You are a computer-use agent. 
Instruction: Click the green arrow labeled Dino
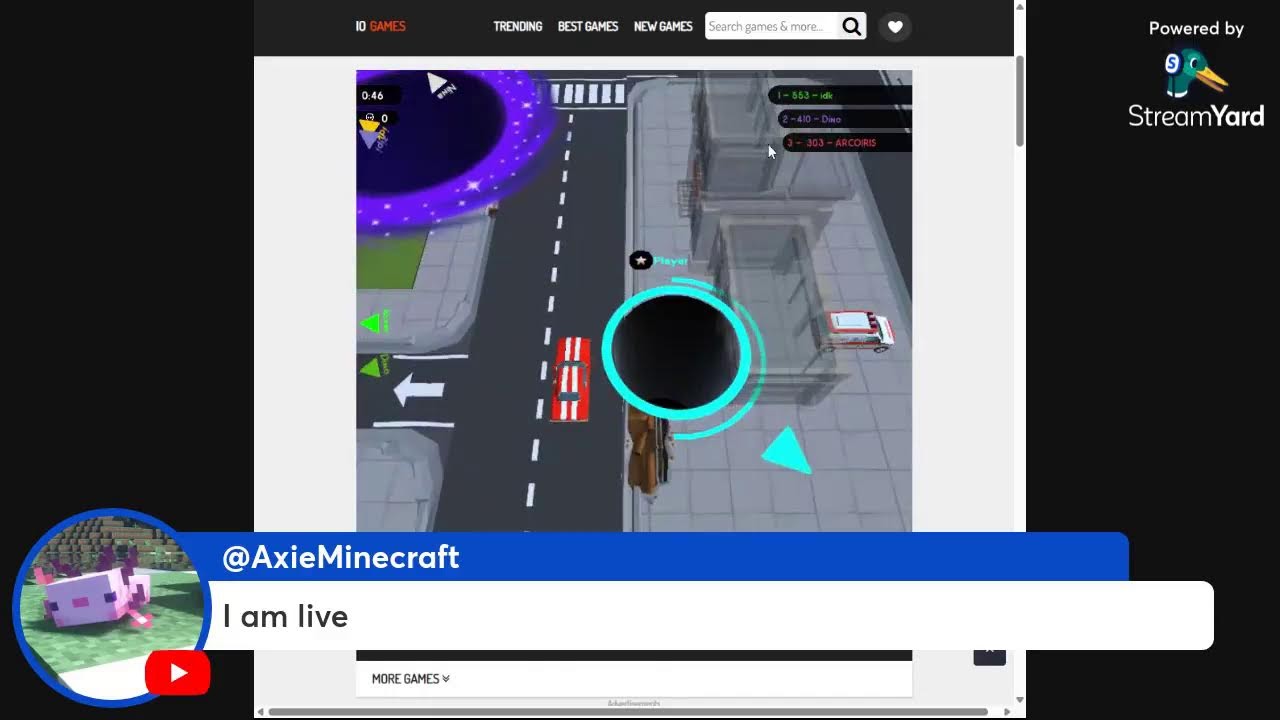pyautogui.click(x=372, y=367)
